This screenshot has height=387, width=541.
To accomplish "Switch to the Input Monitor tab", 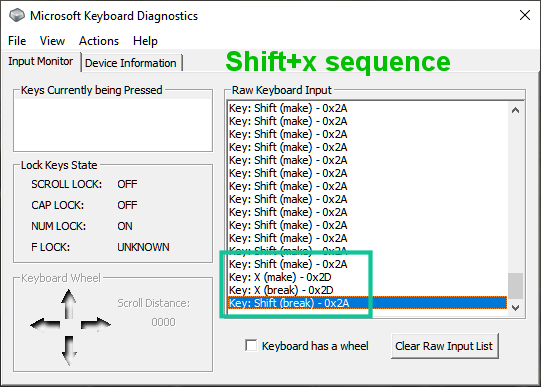I will coord(41,61).
